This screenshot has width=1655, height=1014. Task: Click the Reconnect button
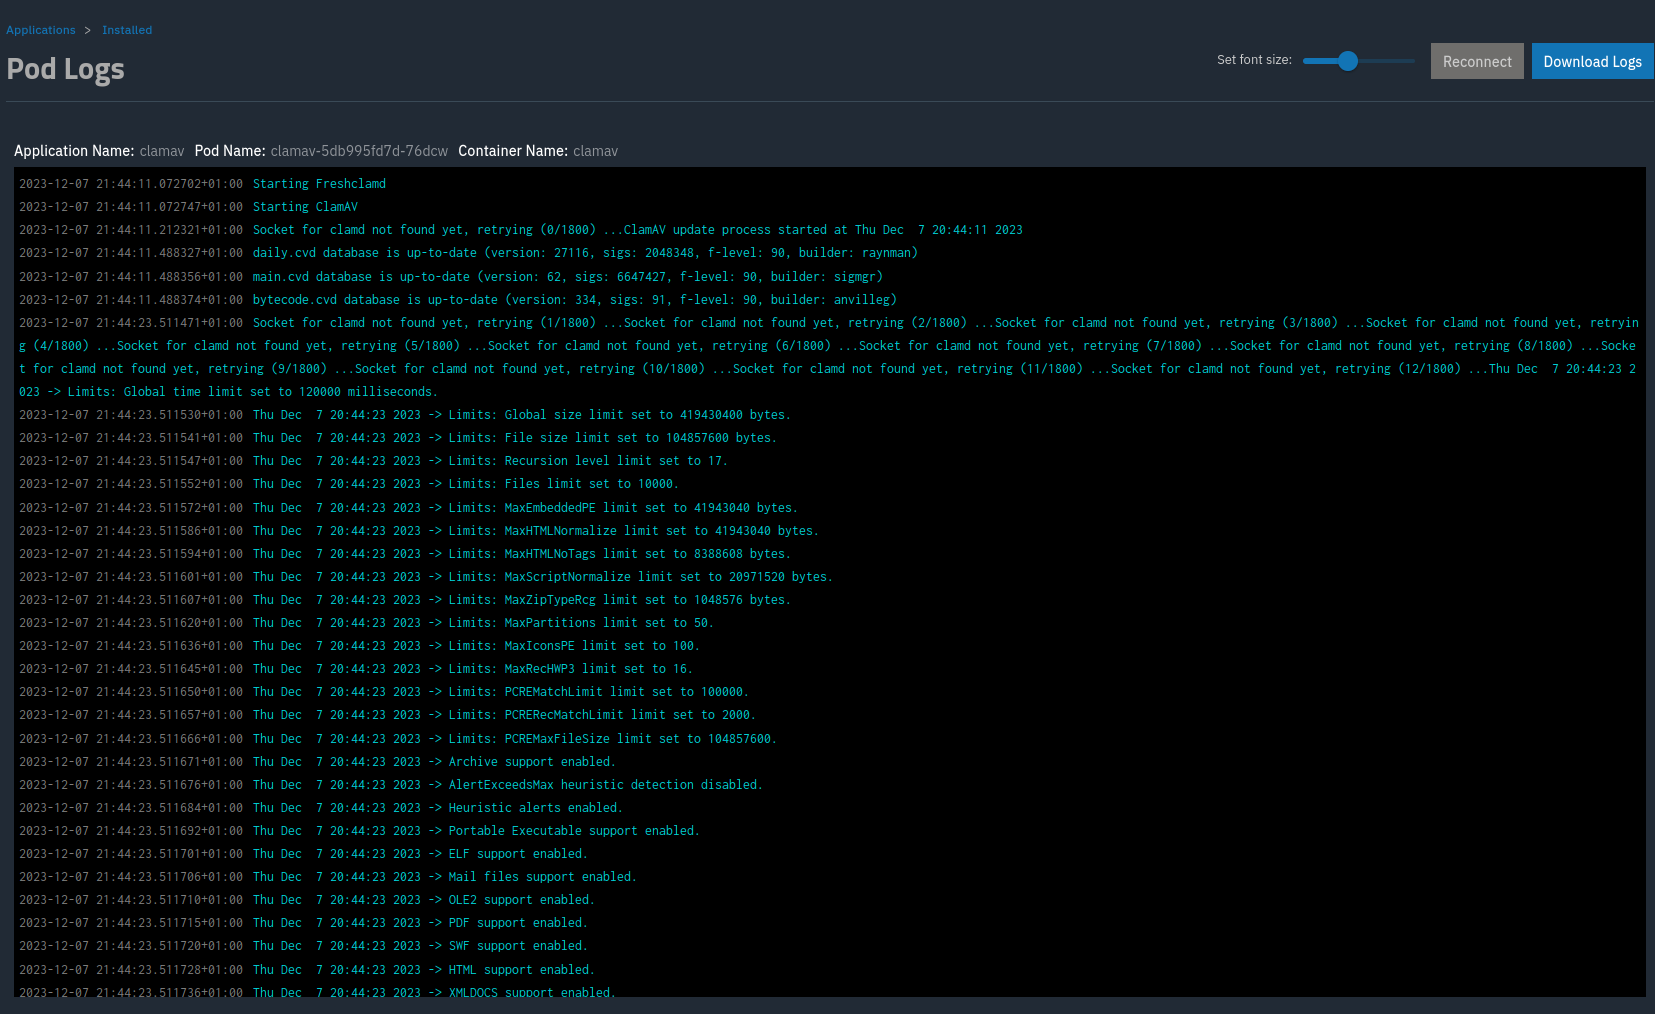tap(1477, 61)
